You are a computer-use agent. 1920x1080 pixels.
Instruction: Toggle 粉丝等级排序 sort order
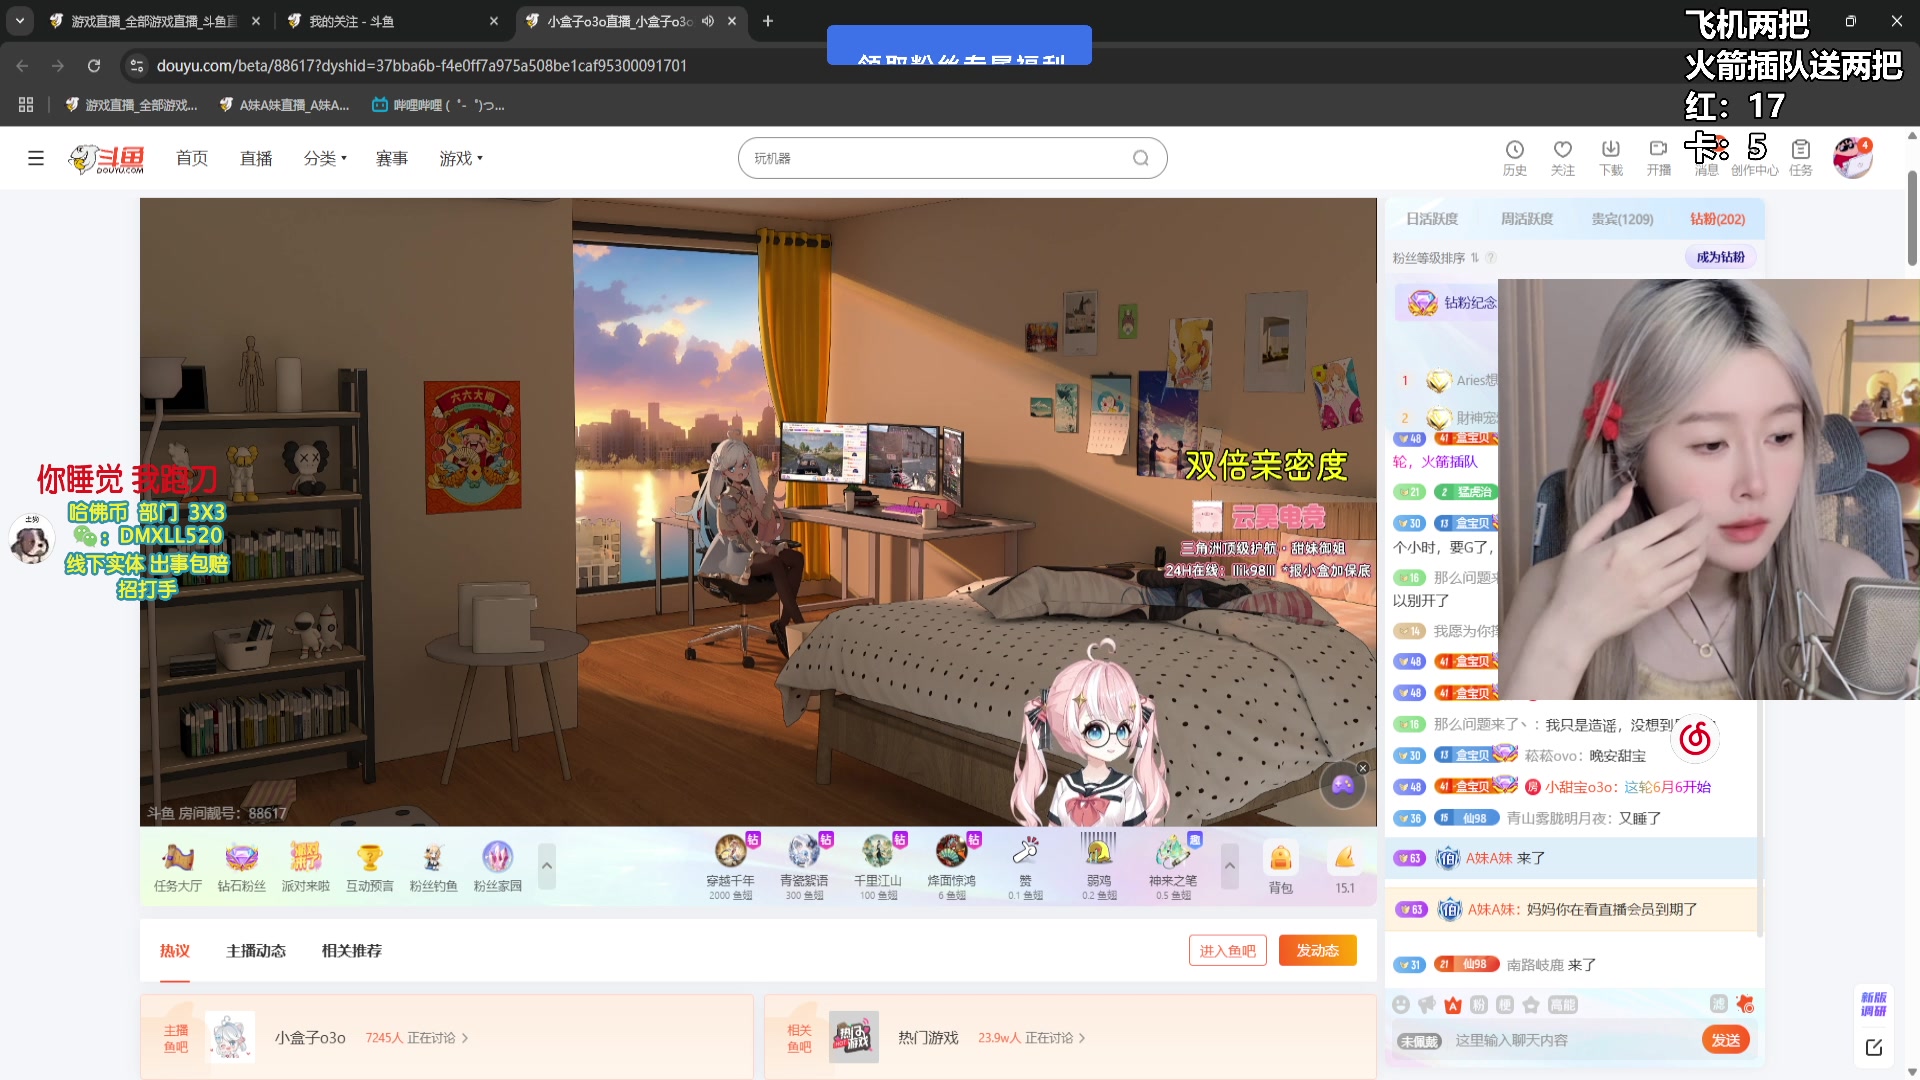click(1436, 258)
